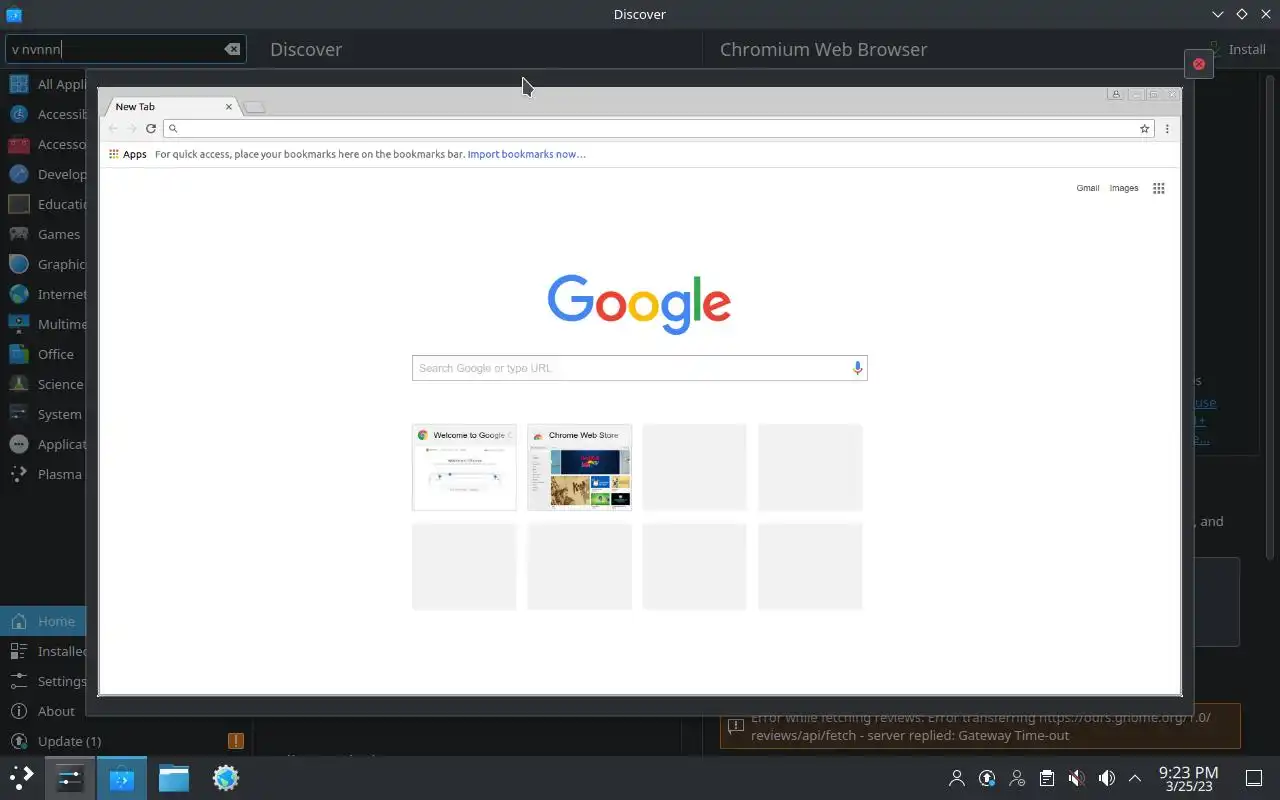Open Chrome Web Store thumbnail
The image size is (1280, 800).
(x=580, y=467)
